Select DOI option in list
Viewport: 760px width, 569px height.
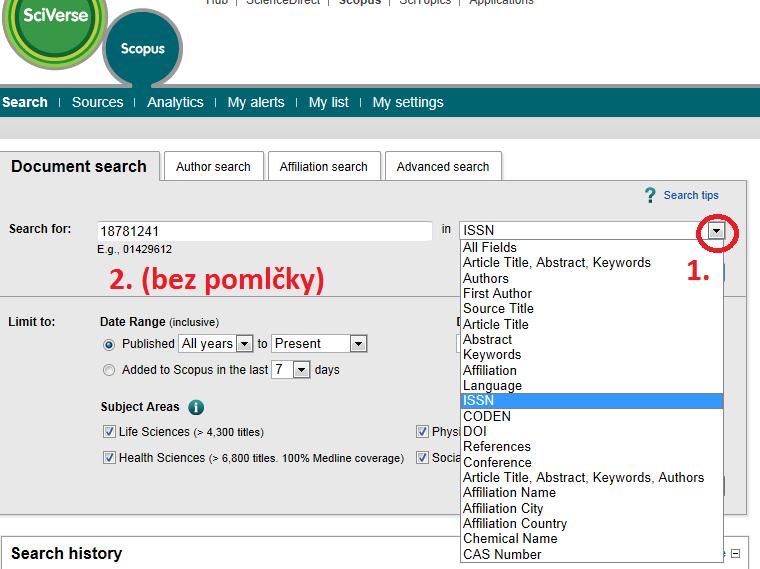591,431
